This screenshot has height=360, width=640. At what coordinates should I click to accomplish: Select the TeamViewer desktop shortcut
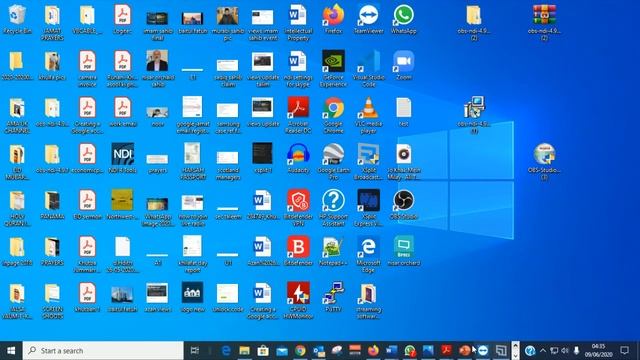point(368,19)
